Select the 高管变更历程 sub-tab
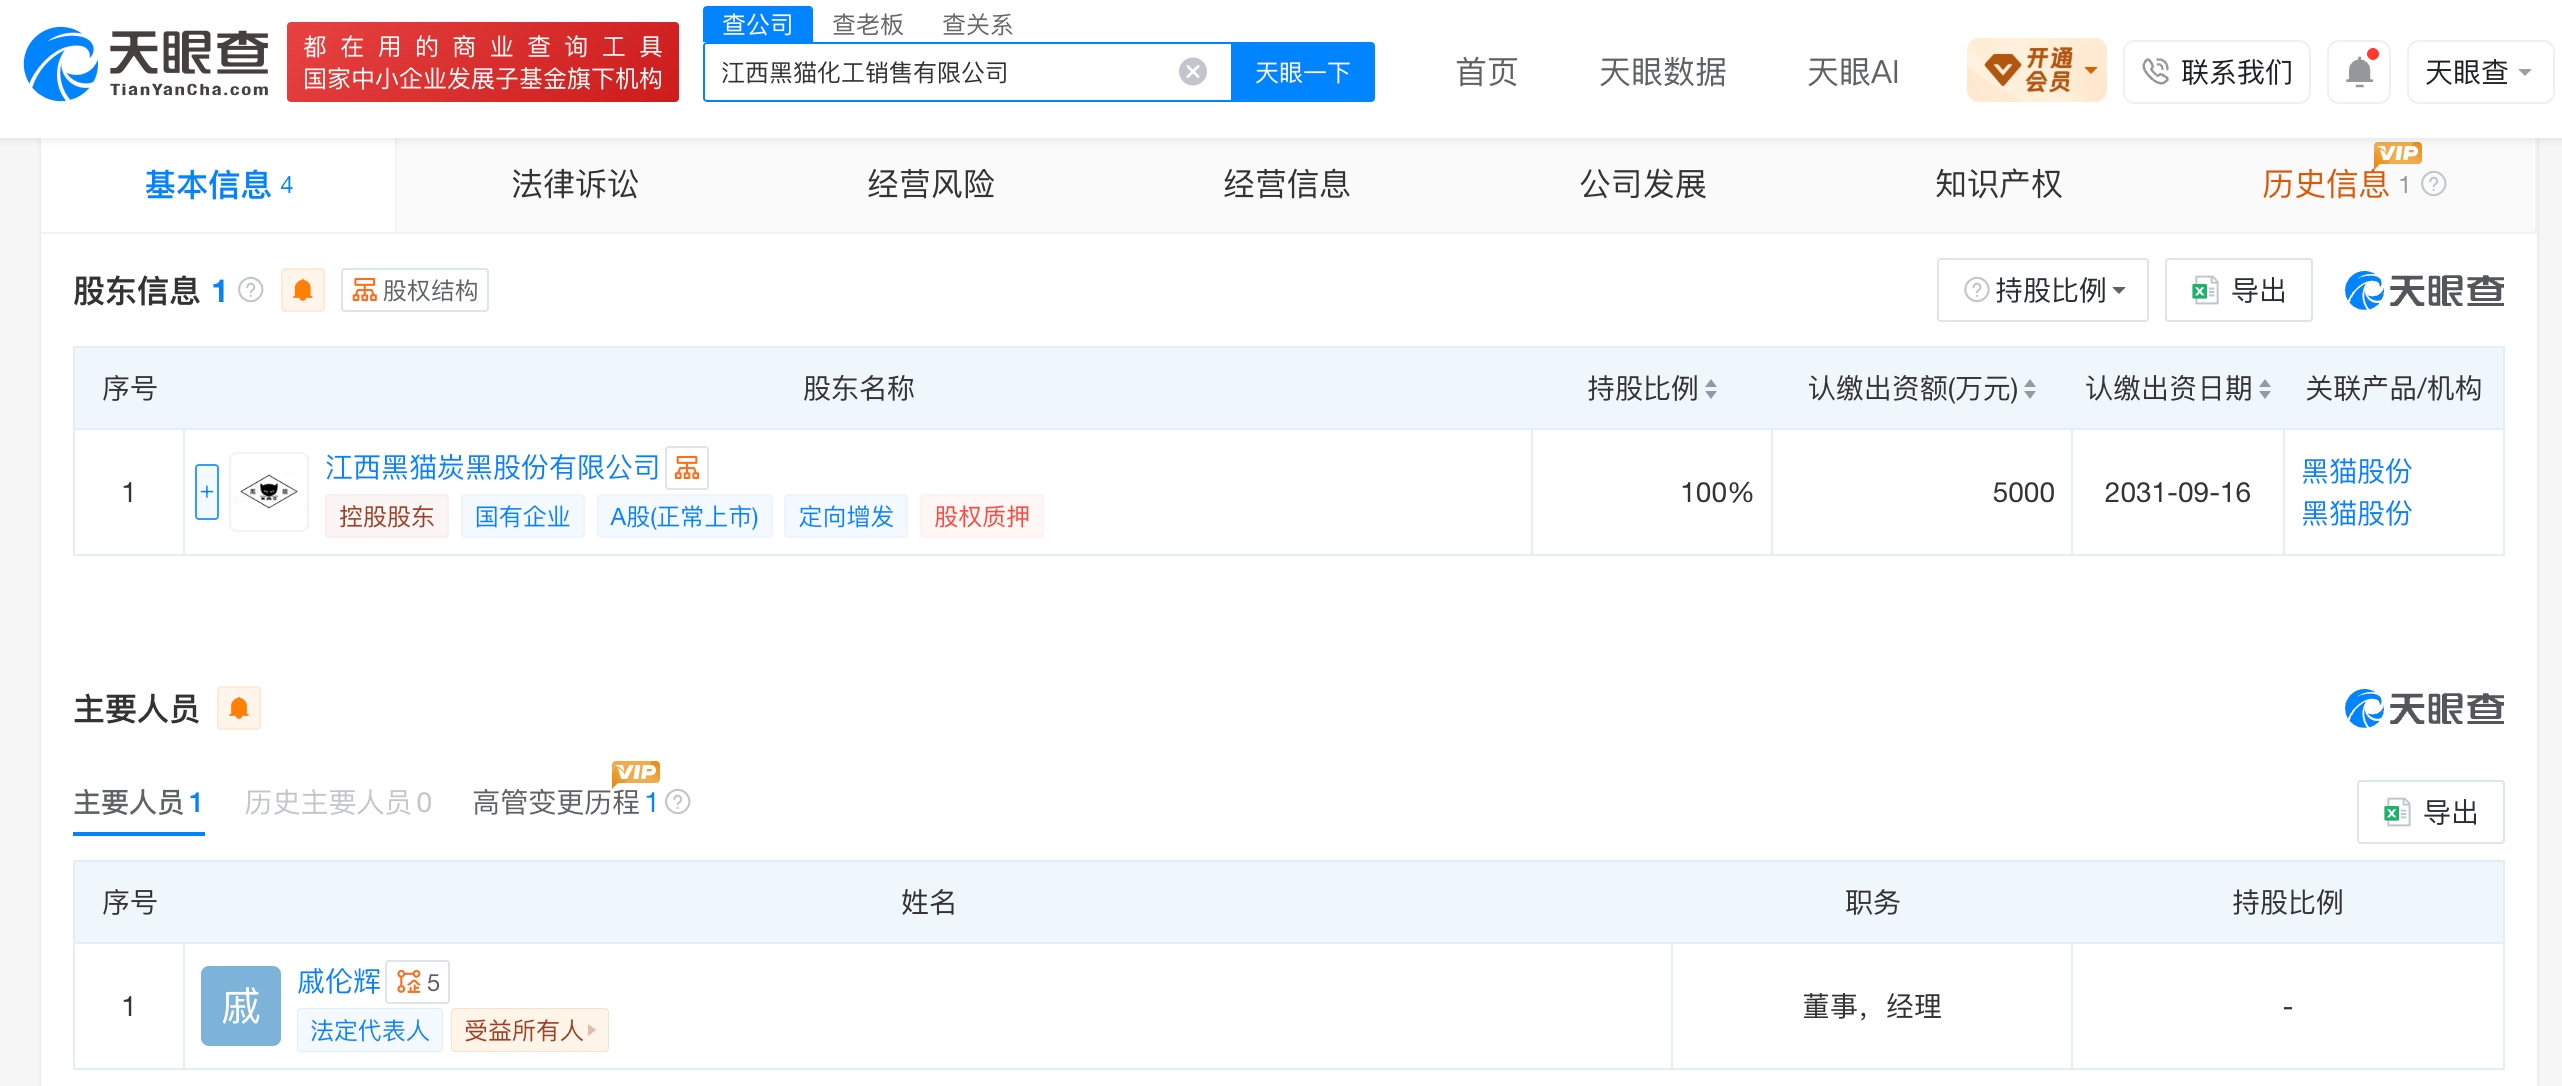This screenshot has width=2562, height=1086. [x=565, y=802]
